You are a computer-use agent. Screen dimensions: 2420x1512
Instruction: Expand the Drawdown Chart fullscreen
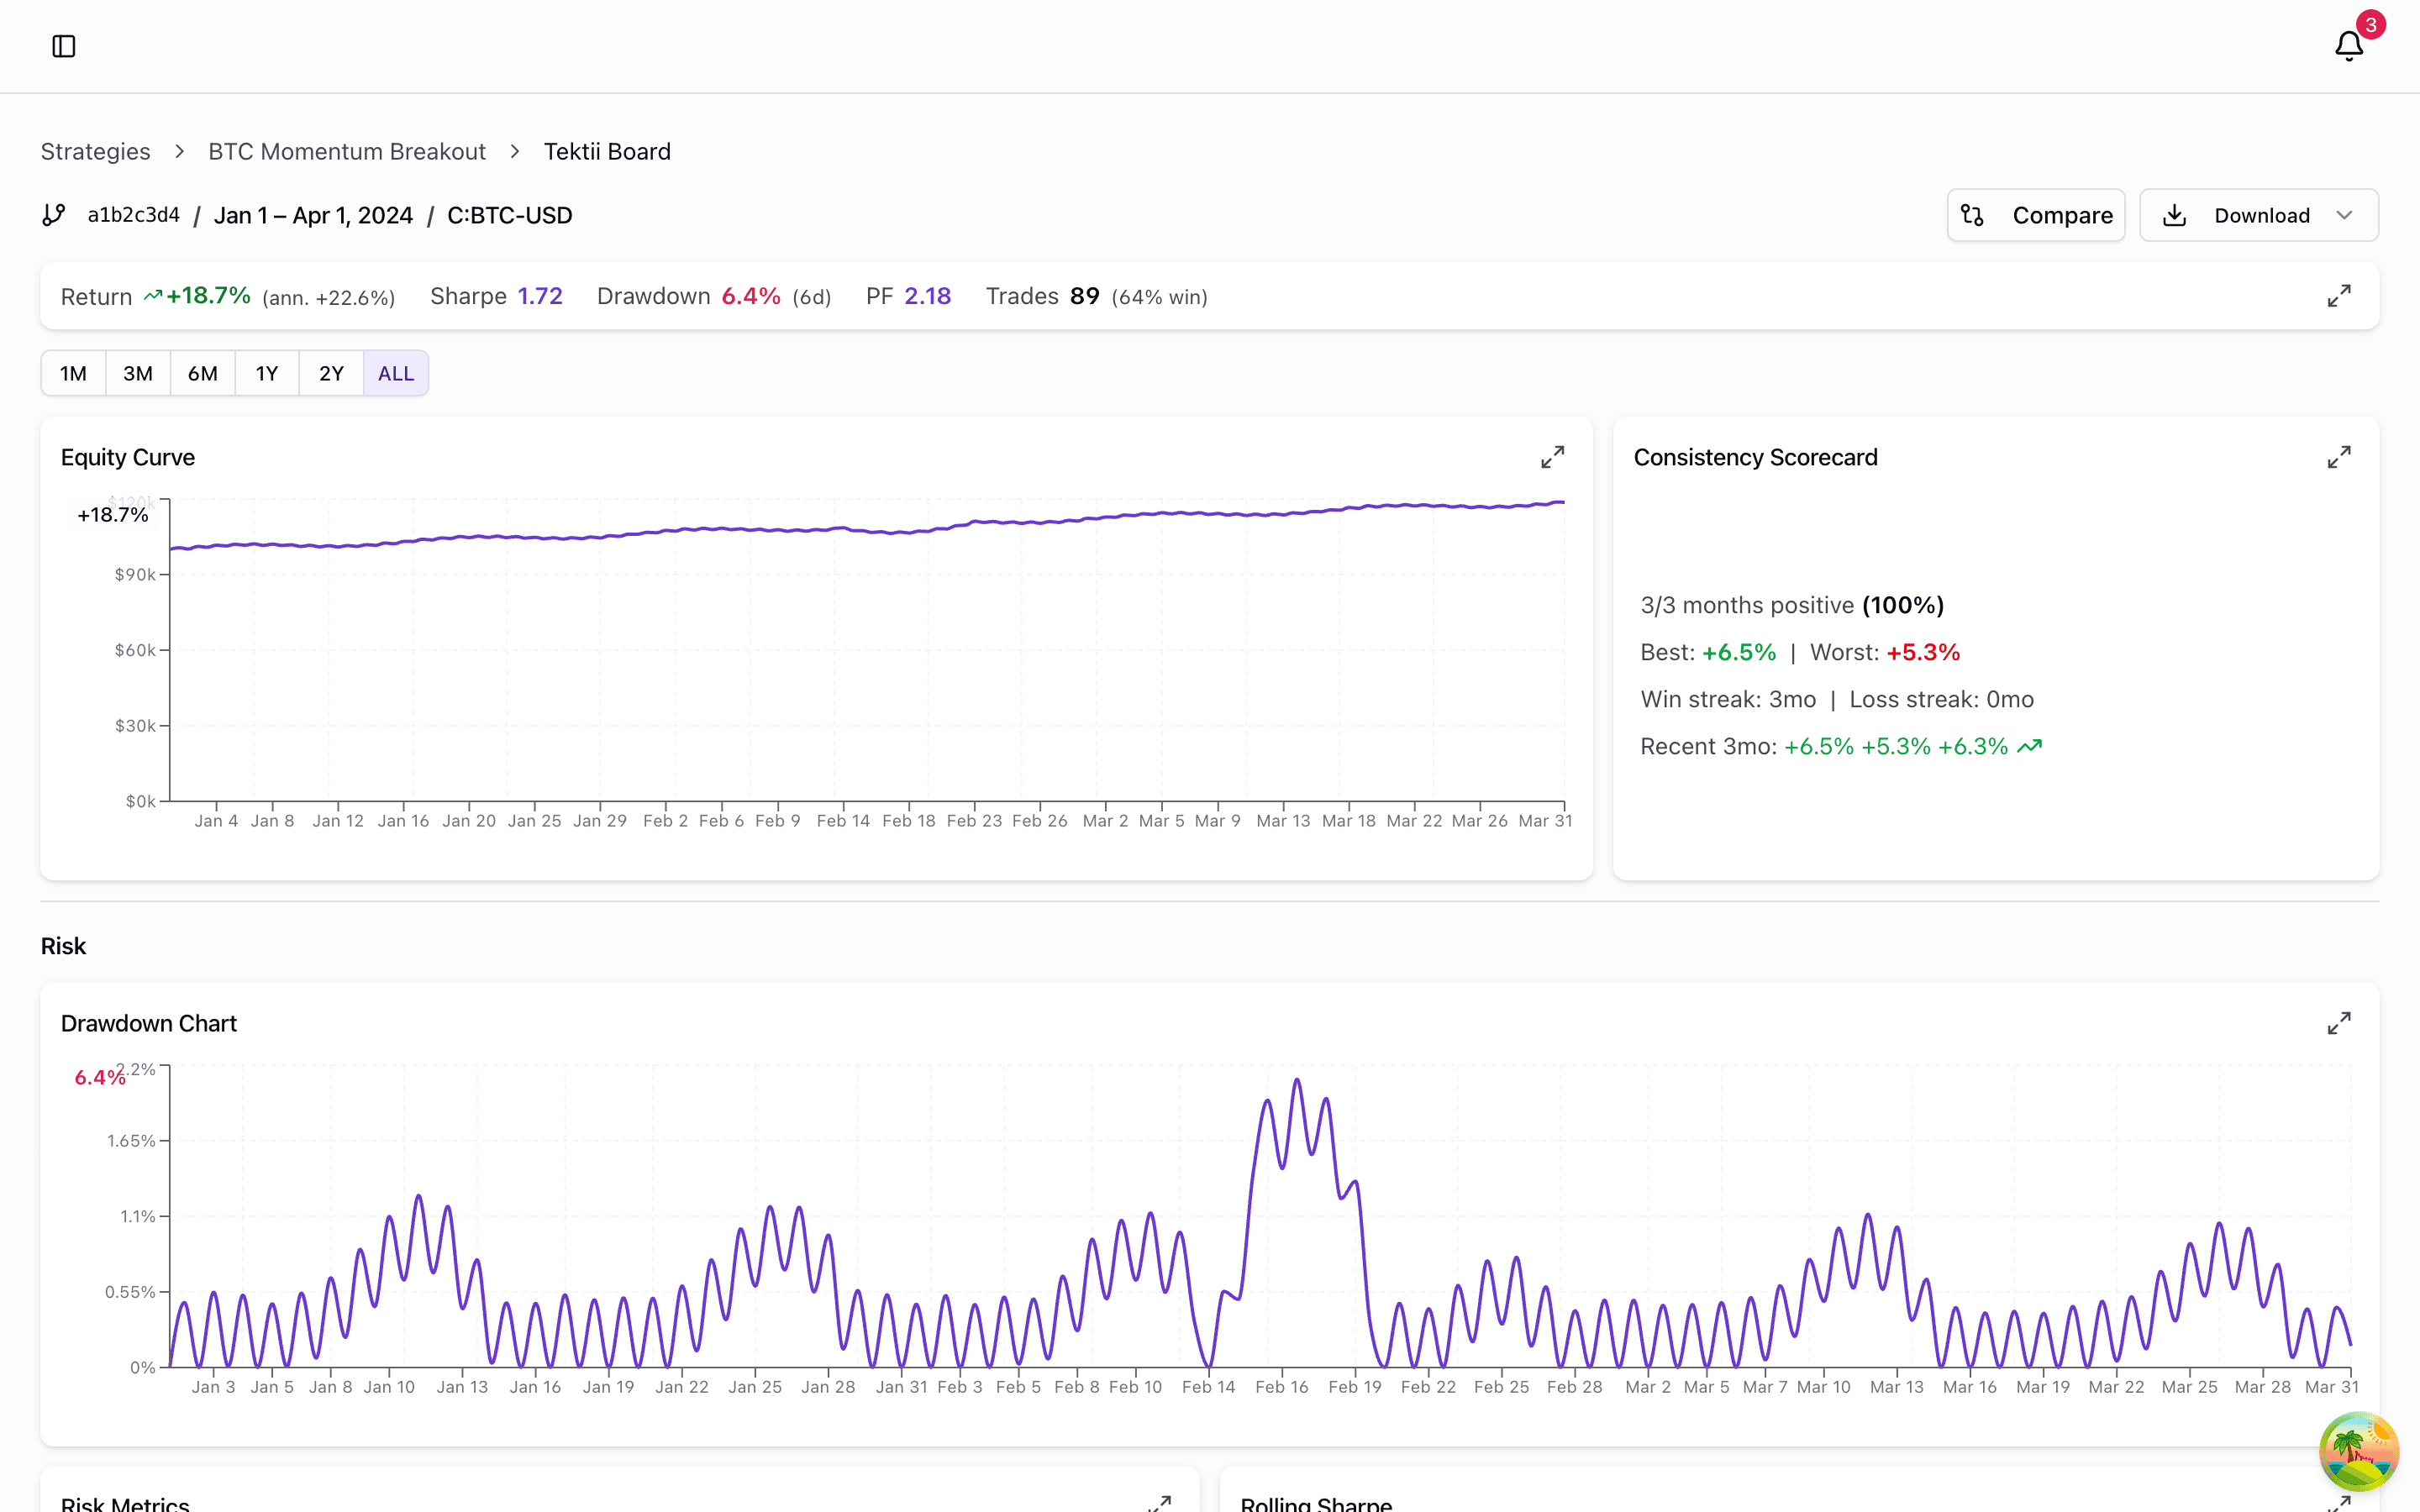2340,1023
